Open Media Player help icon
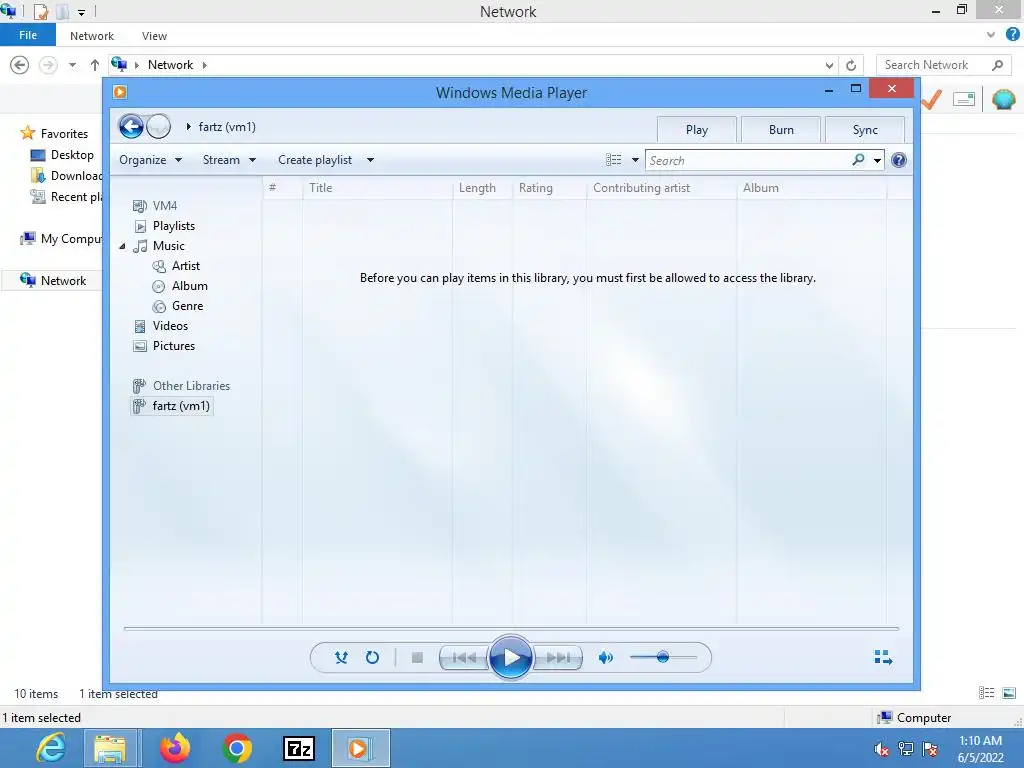The height and width of the screenshot is (768, 1024). (x=899, y=160)
